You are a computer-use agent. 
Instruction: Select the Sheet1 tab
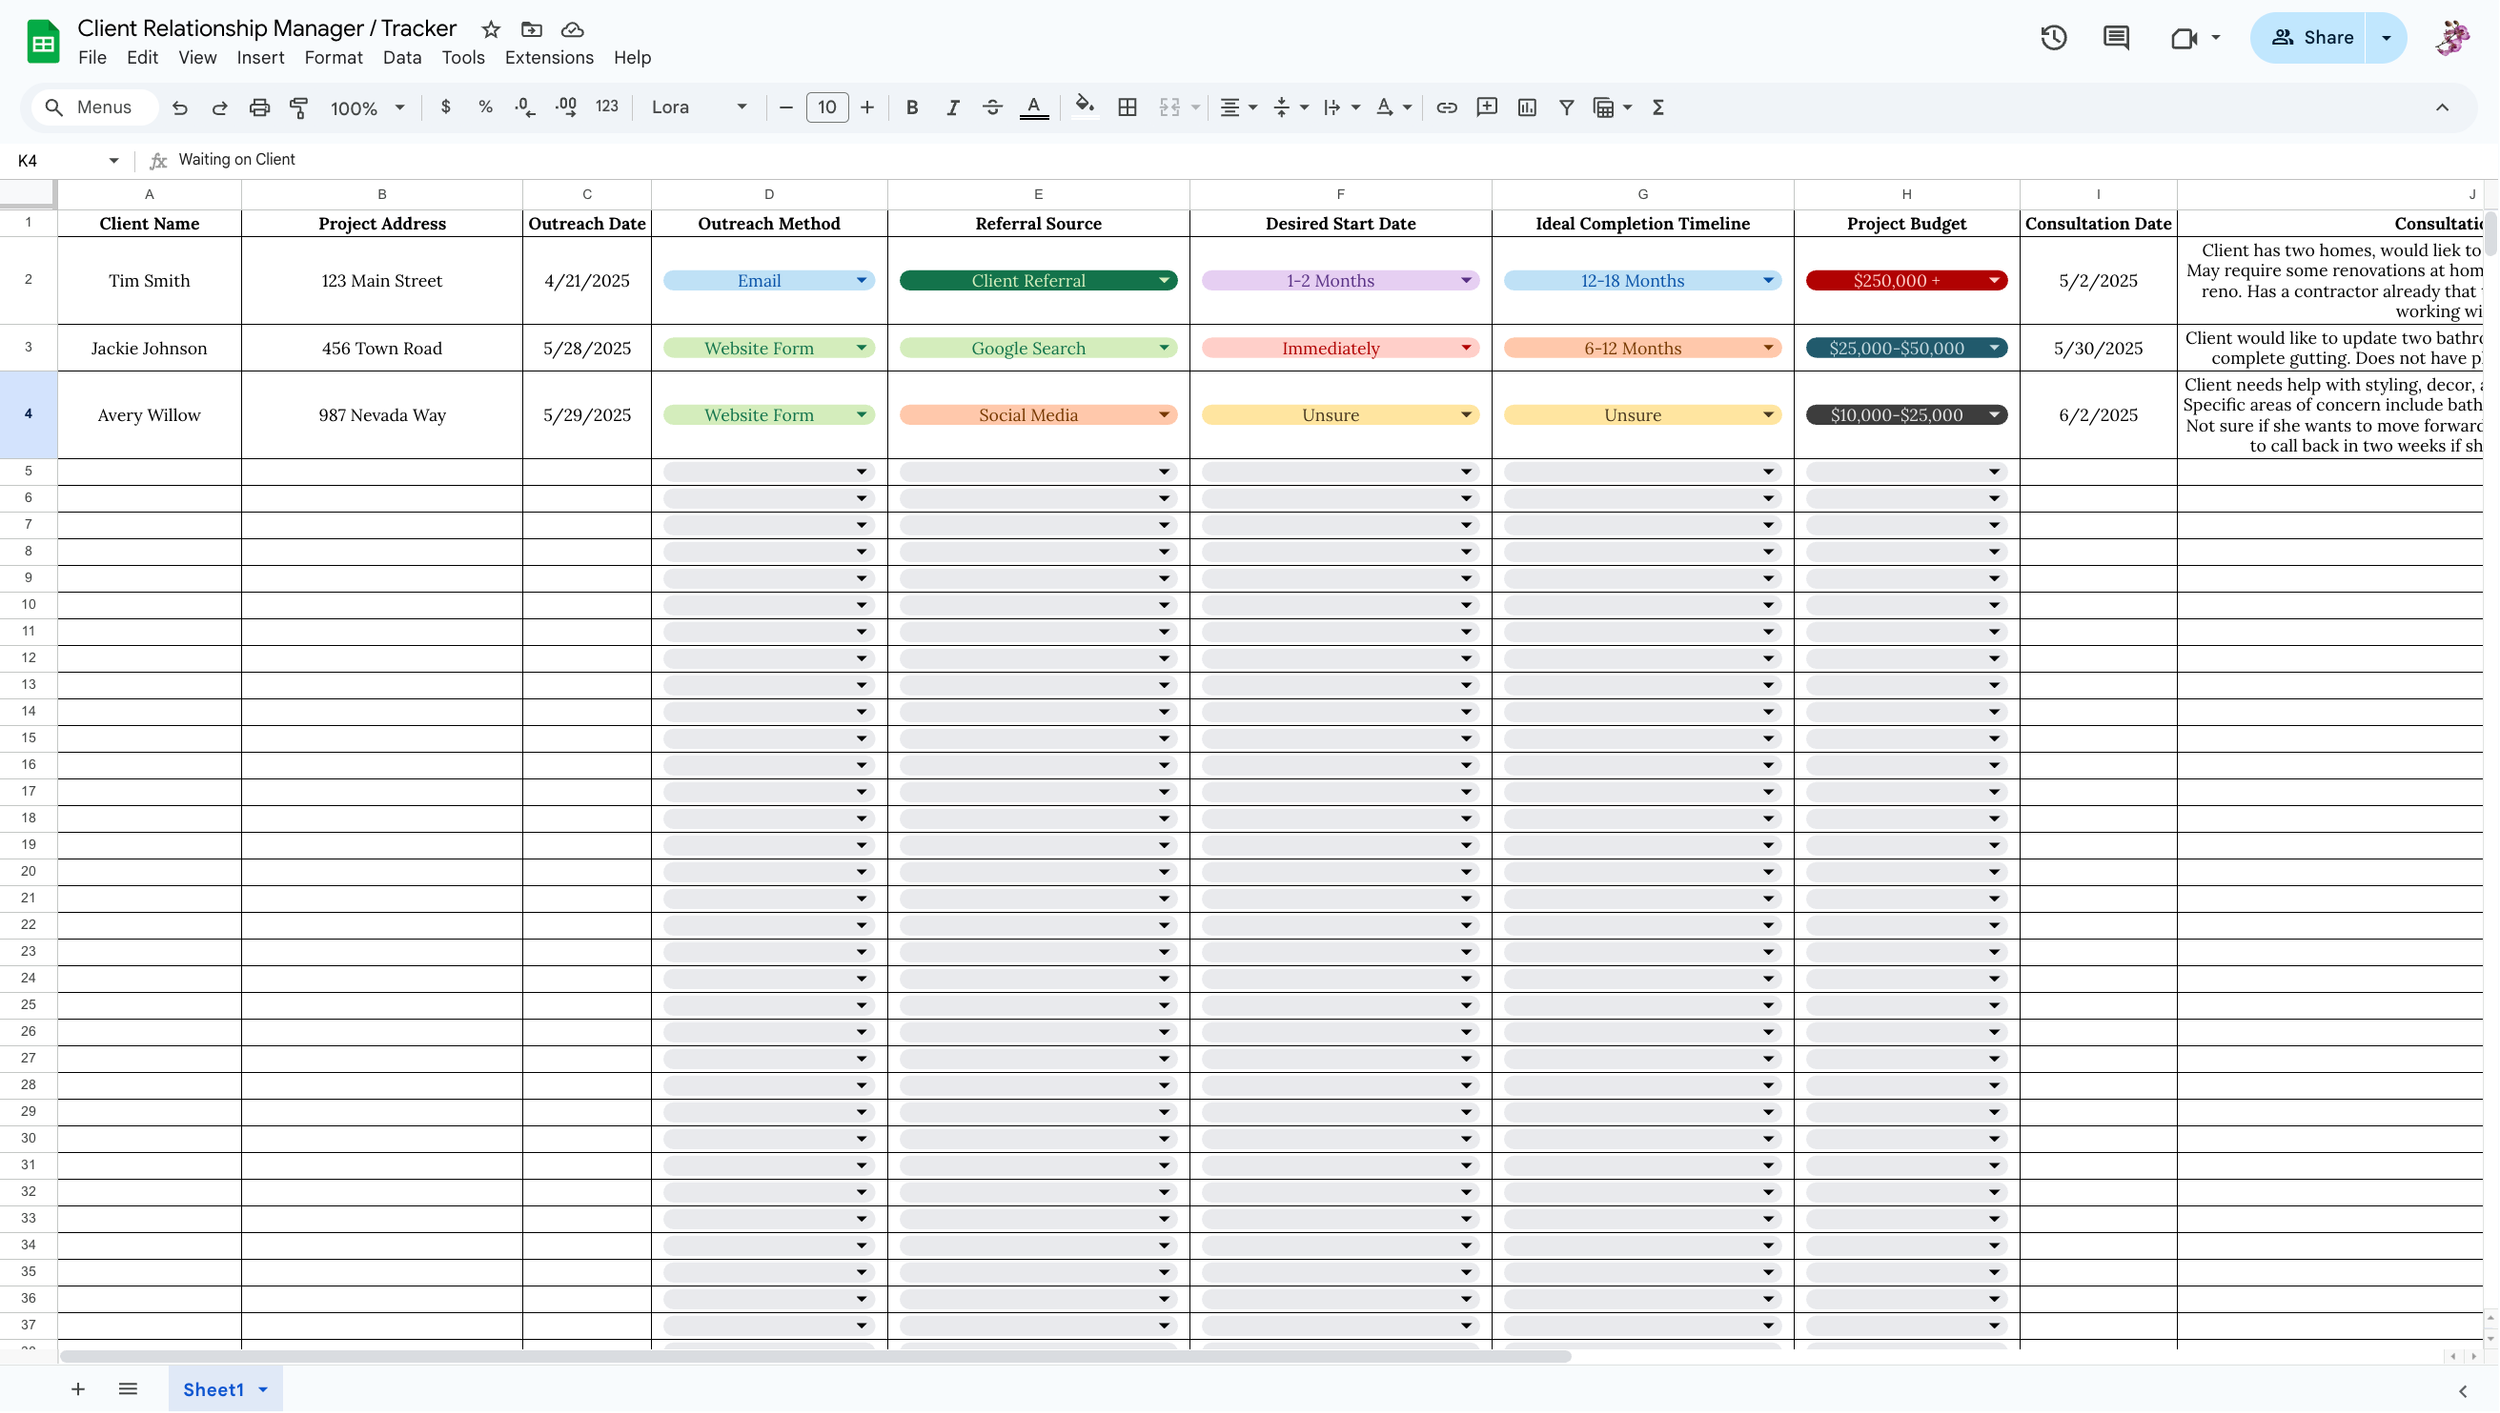tap(213, 1389)
